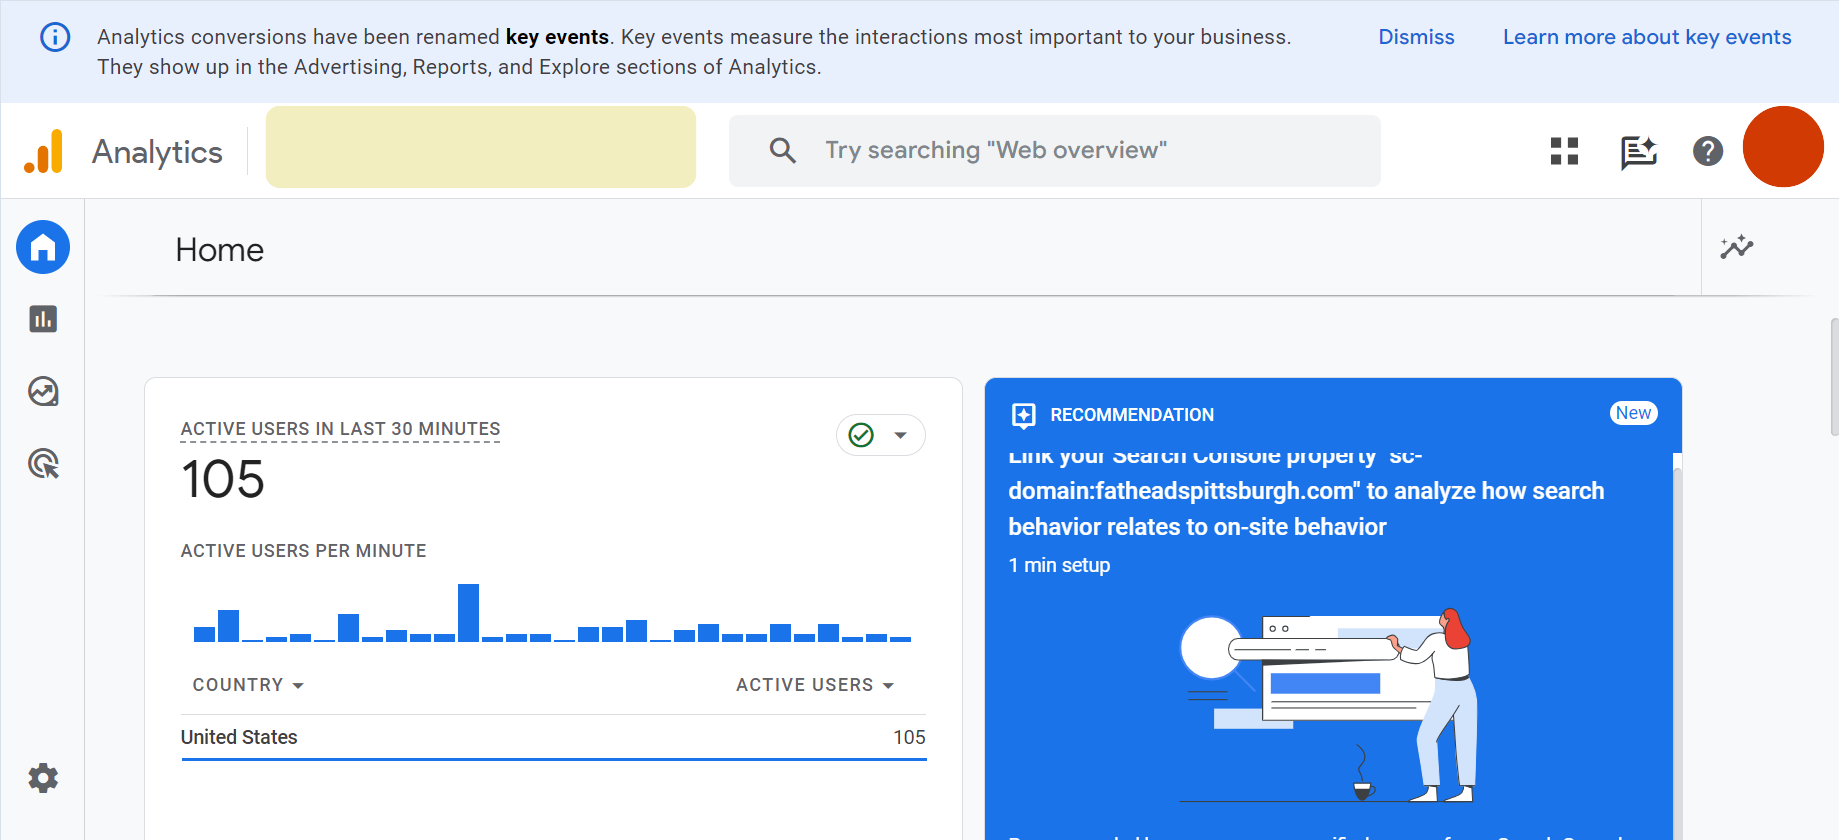Open Learn more about key events link

point(1647,37)
